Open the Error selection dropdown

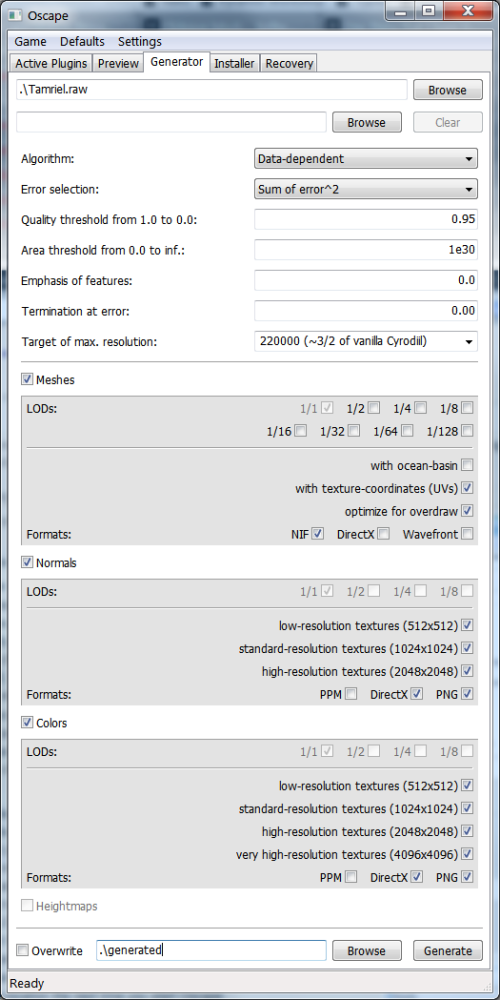pos(365,189)
